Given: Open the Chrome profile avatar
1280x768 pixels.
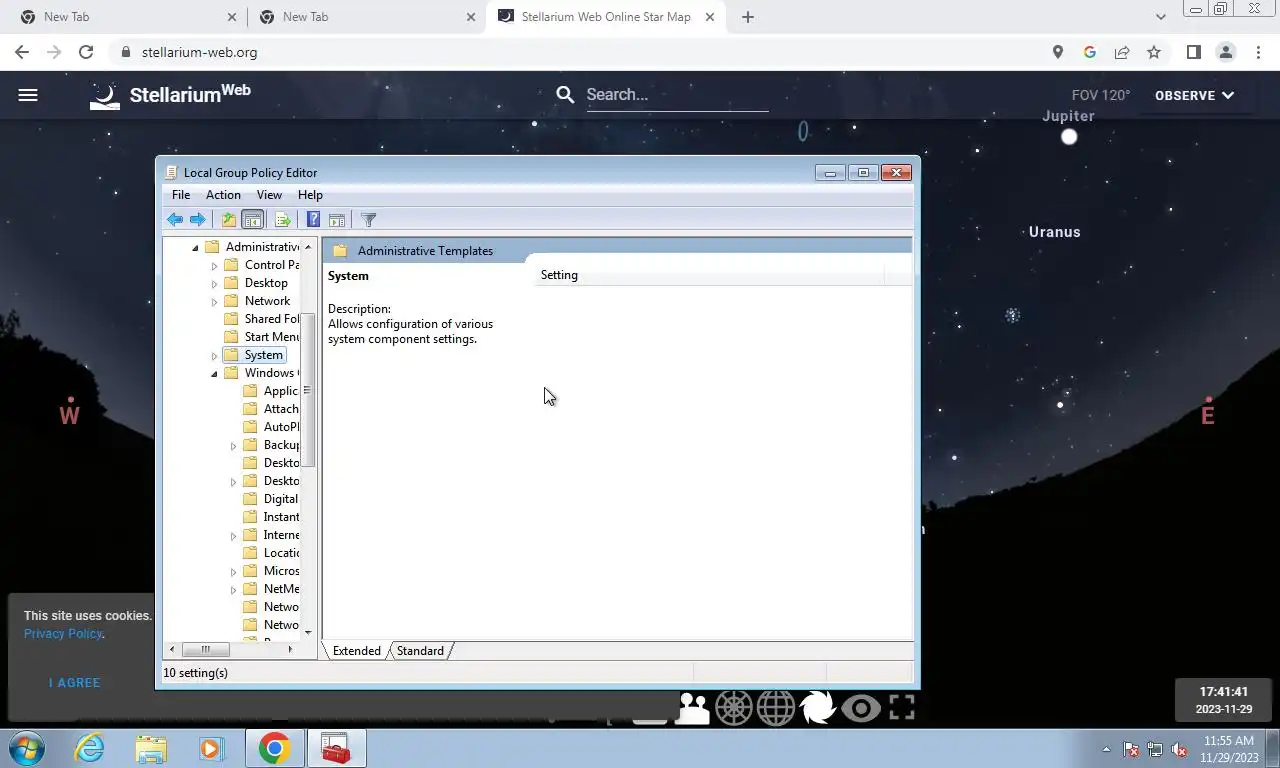Looking at the screenshot, I should tap(1225, 52).
